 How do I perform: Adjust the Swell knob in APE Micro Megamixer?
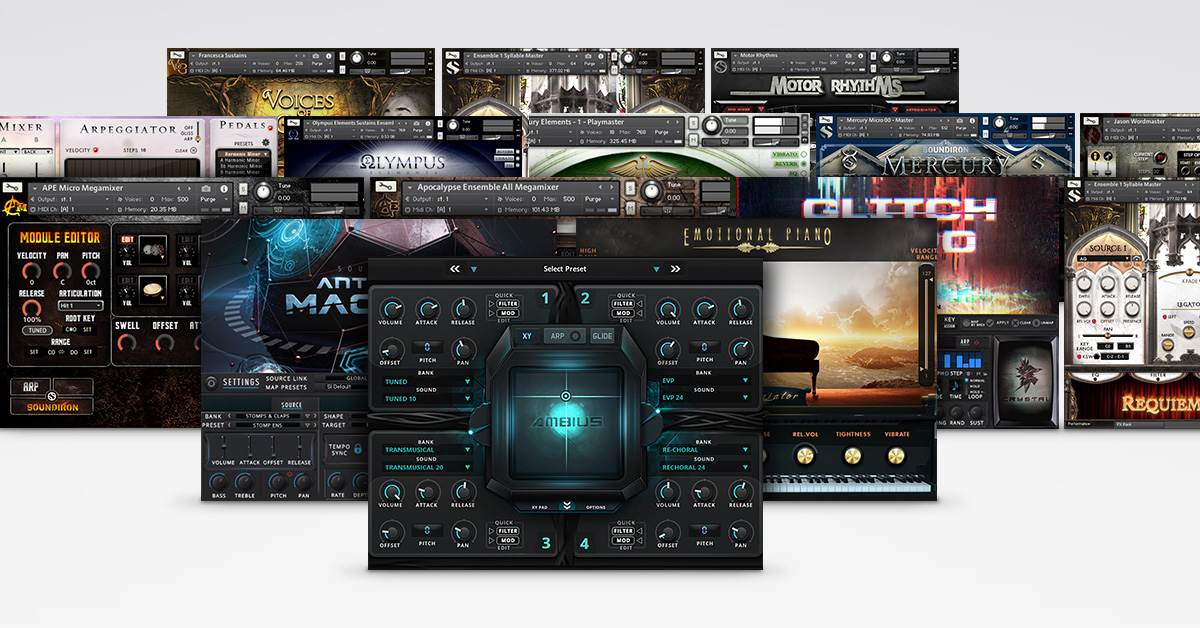[x=127, y=343]
